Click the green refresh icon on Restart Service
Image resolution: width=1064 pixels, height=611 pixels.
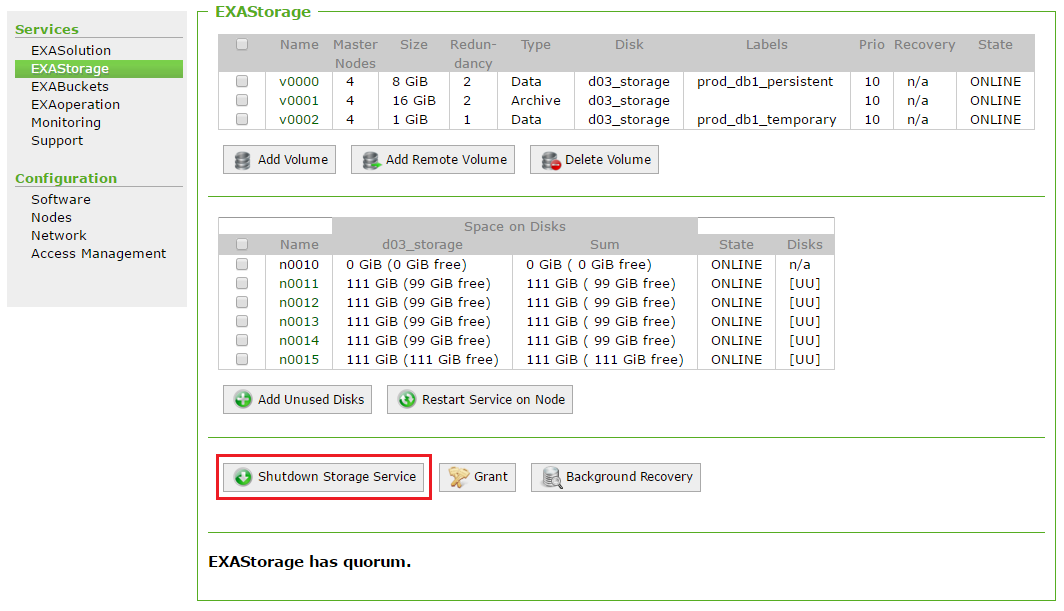pos(407,400)
